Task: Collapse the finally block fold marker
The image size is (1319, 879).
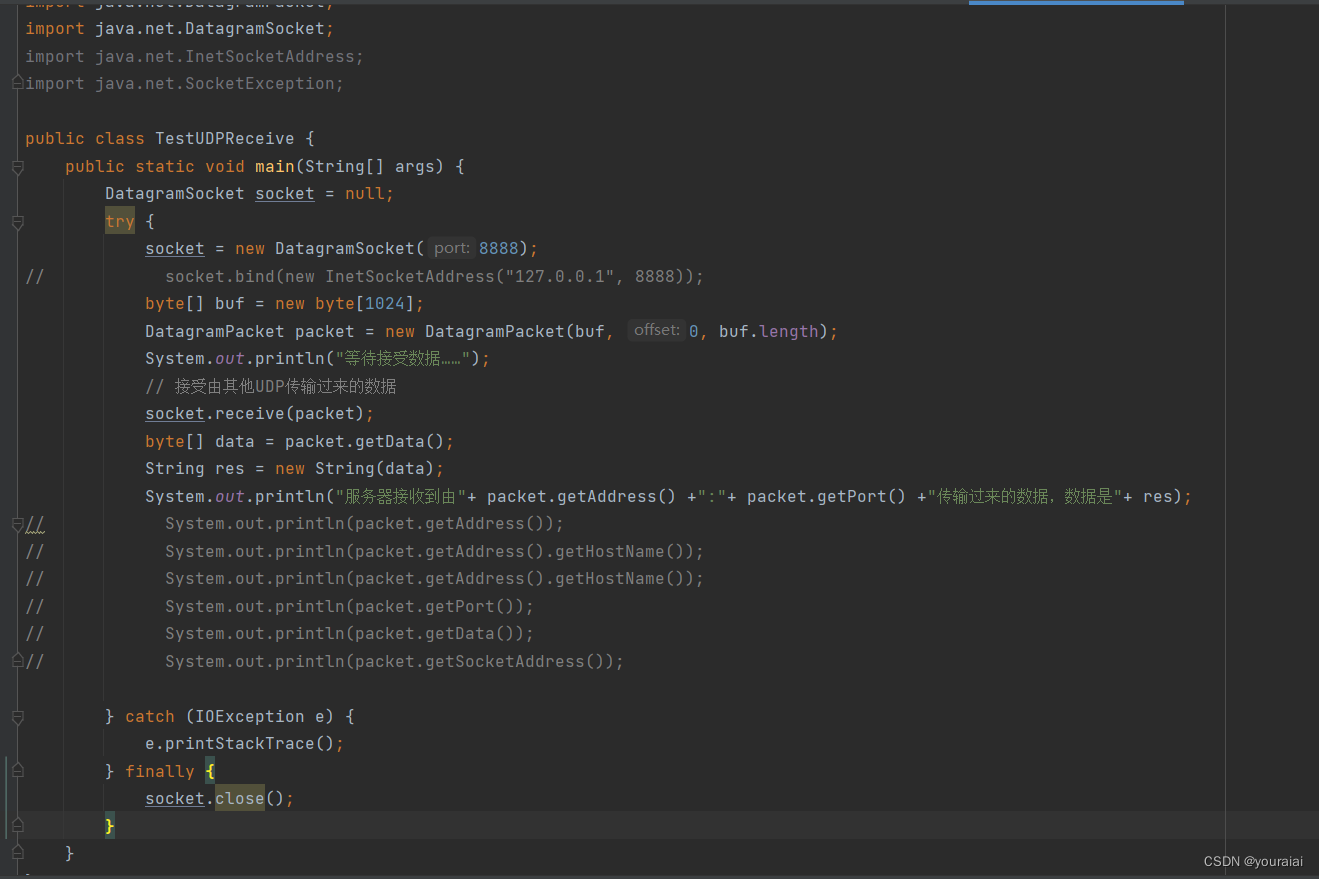Action: (x=17, y=772)
